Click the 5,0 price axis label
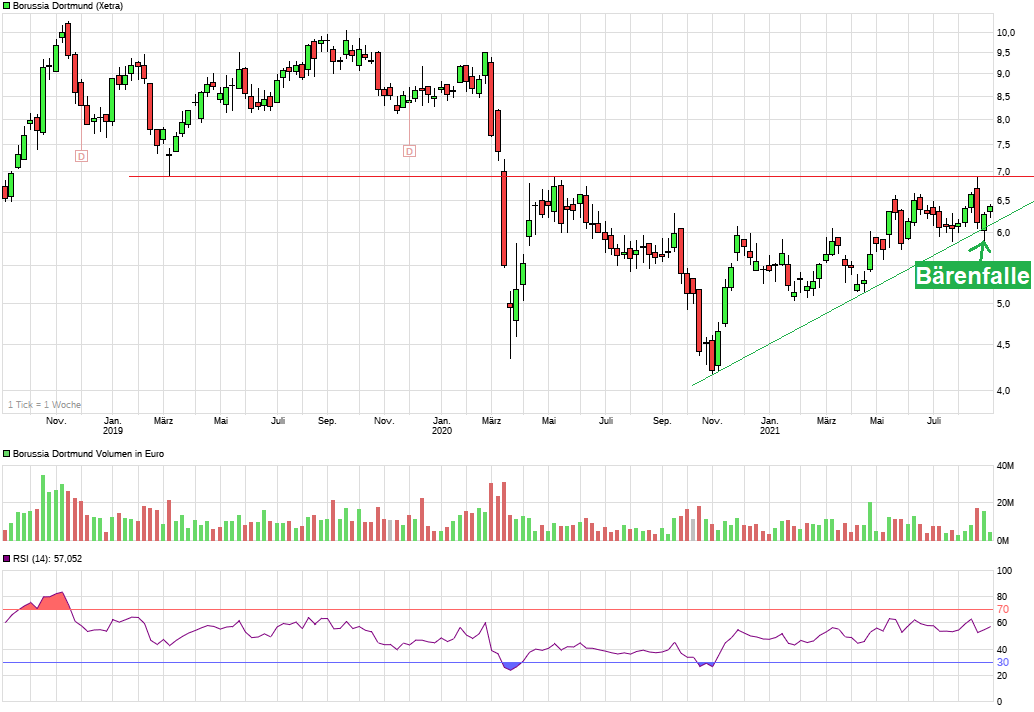 pos(1003,304)
